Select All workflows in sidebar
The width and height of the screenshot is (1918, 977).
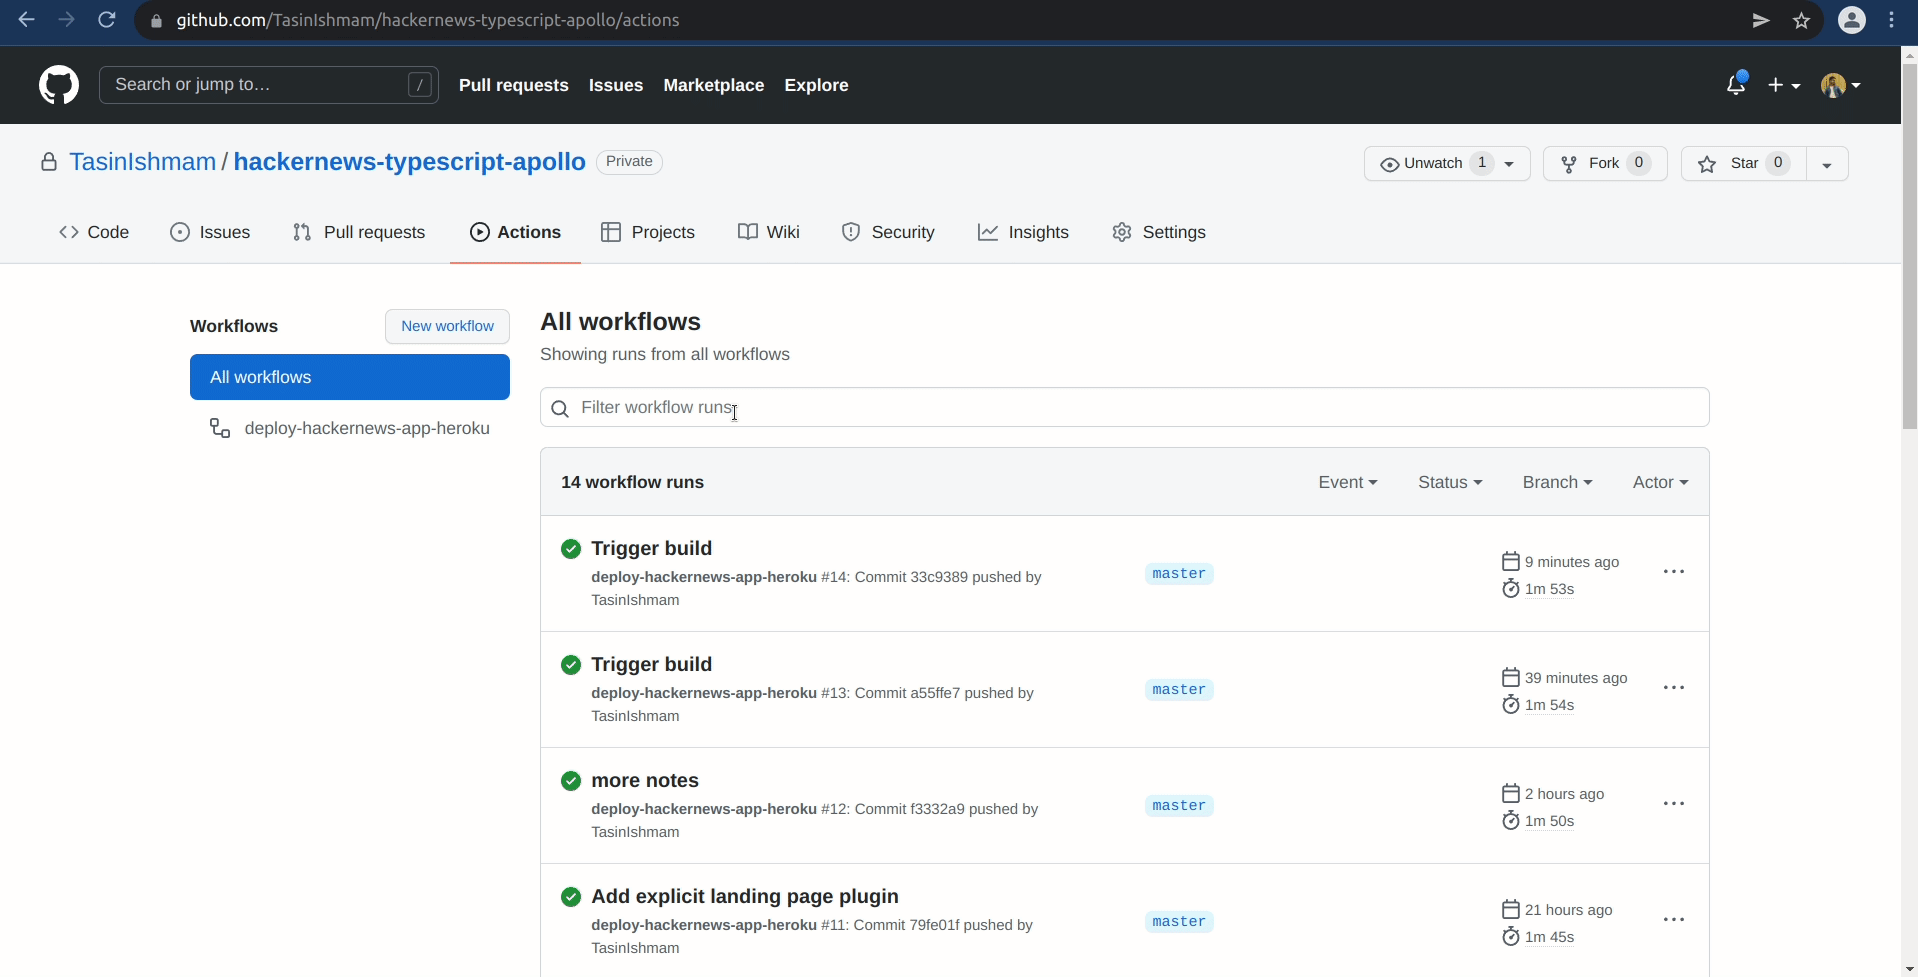pyautogui.click(x=350, y=377)
